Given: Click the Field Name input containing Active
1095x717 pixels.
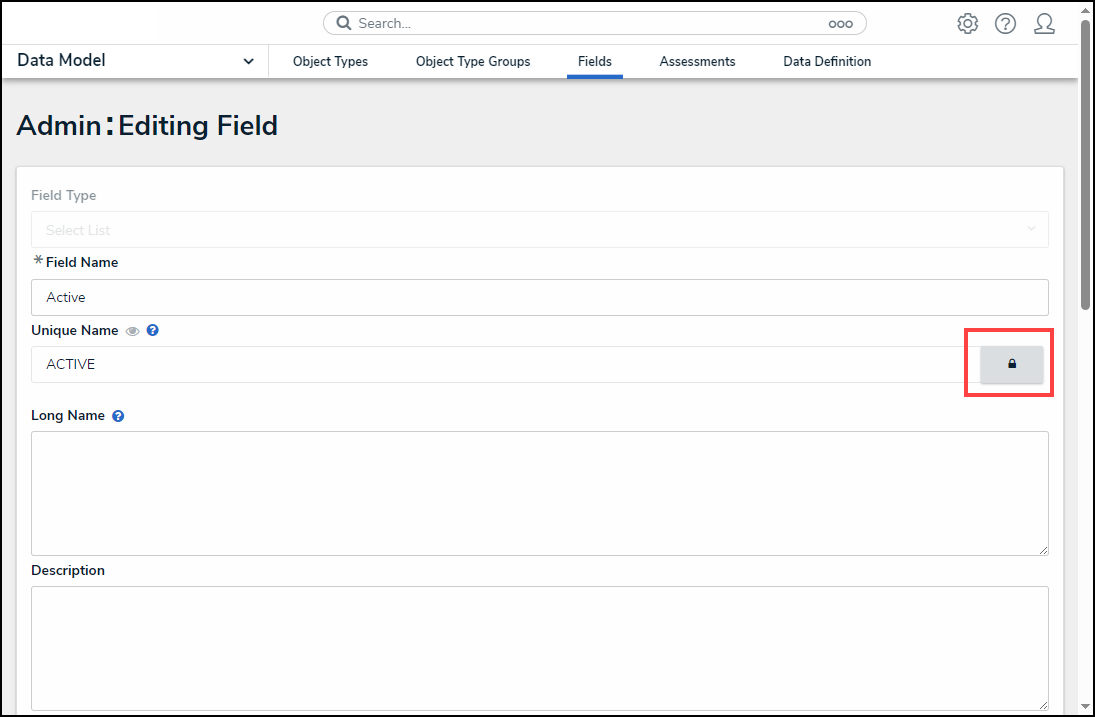Looking at the screenshot, I should (x=539, y=298).
